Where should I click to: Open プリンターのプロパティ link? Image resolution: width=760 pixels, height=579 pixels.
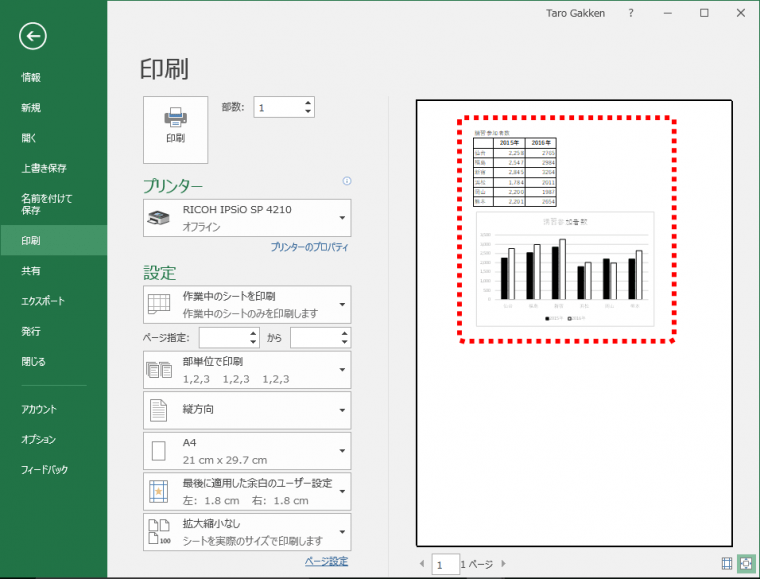point(309,247)
